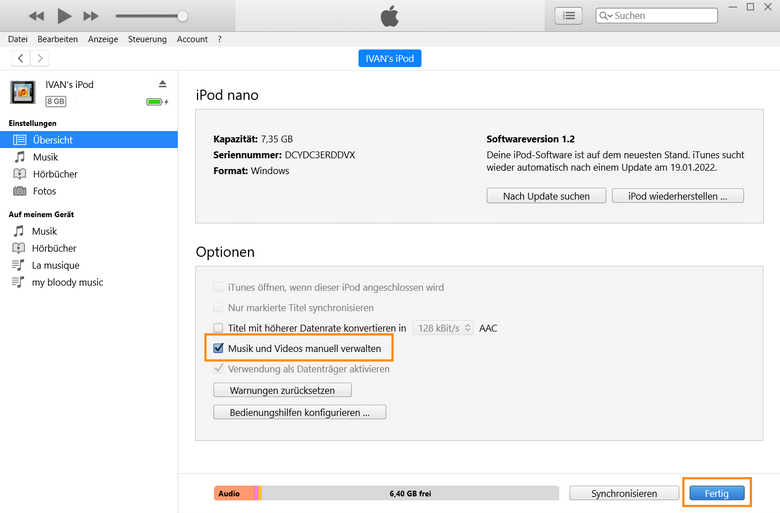780x513 pixels.
Task: Open the list view icon next to search
Action: [x=569, y=16]
